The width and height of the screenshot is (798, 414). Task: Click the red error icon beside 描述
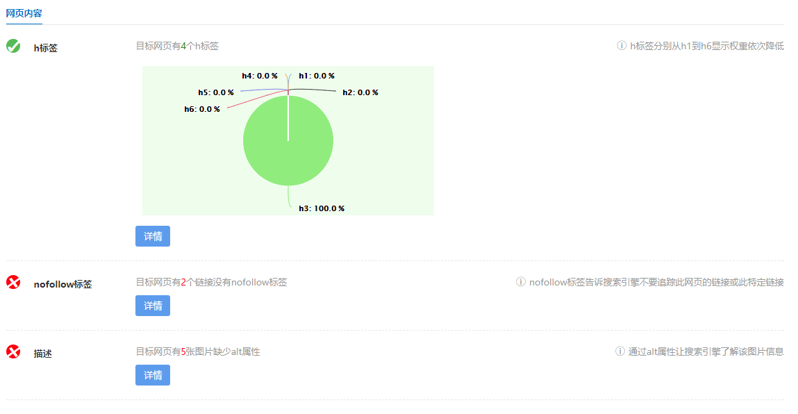click(x=13, y=352)
